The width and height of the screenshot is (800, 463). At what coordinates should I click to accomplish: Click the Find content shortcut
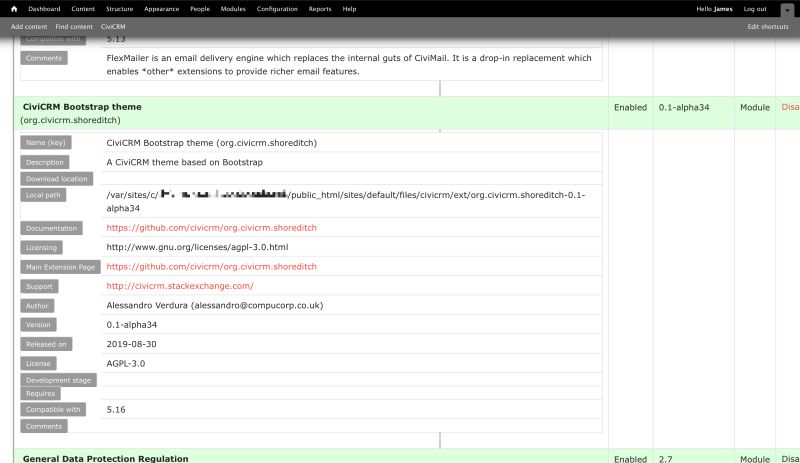[74, 27]
